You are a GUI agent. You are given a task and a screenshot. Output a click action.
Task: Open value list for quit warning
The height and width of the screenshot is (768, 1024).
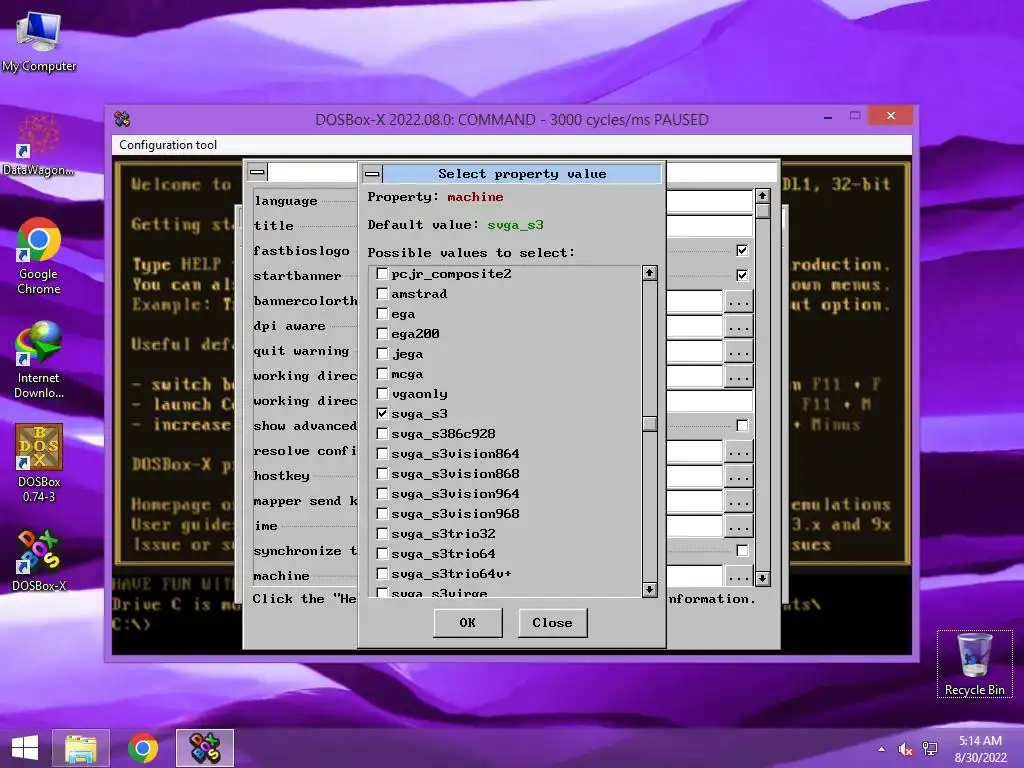pyautogui.click(x=739, y=351)
